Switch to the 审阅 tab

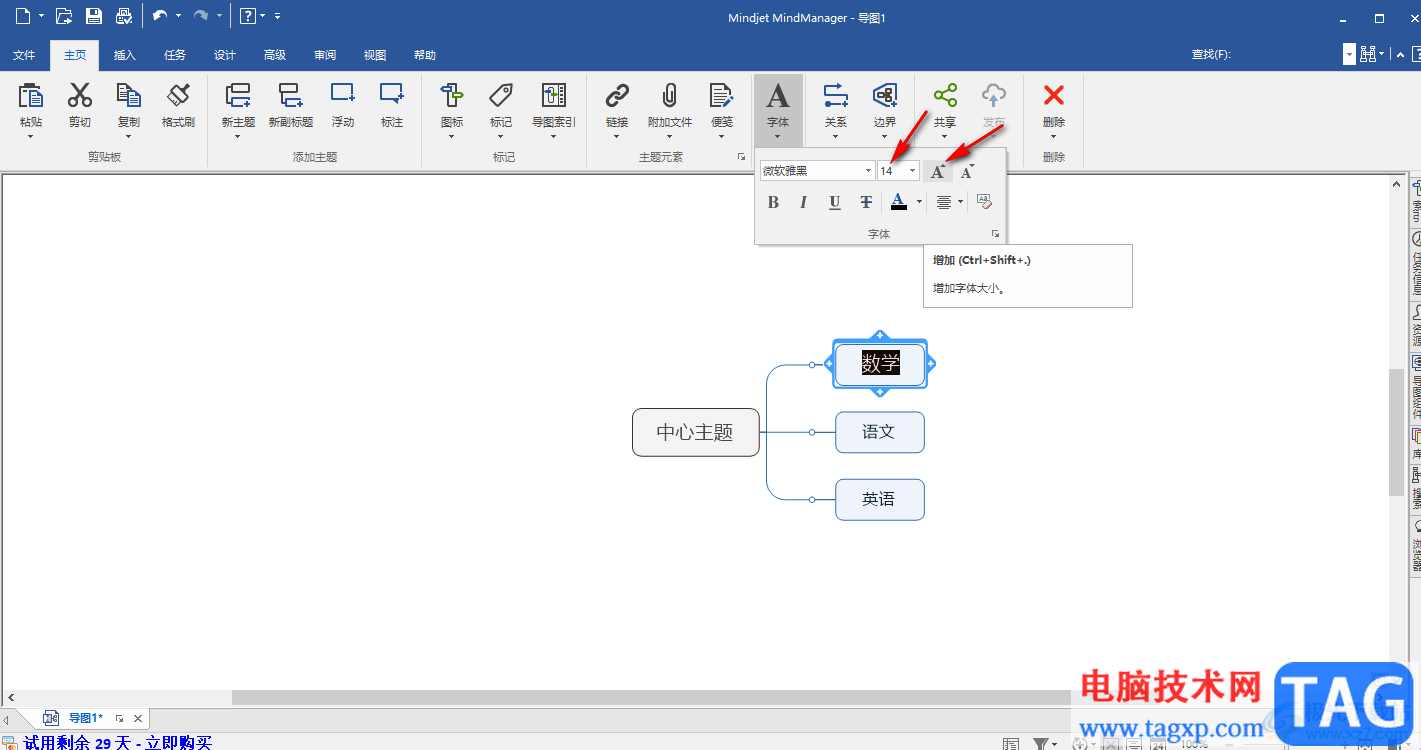325,55
